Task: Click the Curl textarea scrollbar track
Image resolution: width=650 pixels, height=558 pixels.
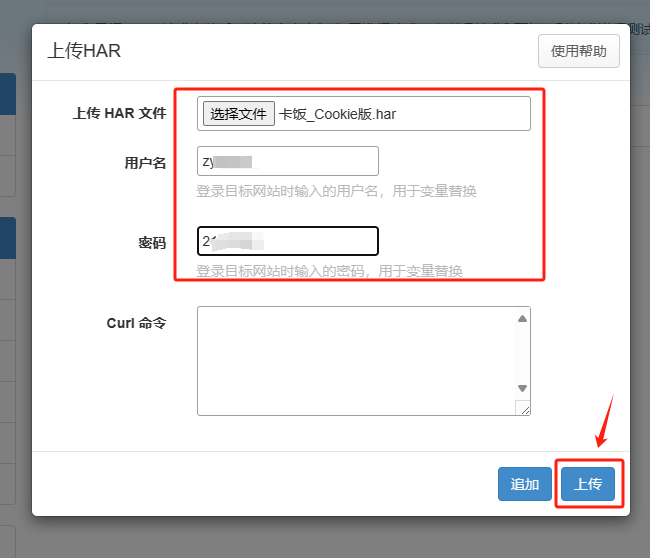Action: [x=522, y=353]
